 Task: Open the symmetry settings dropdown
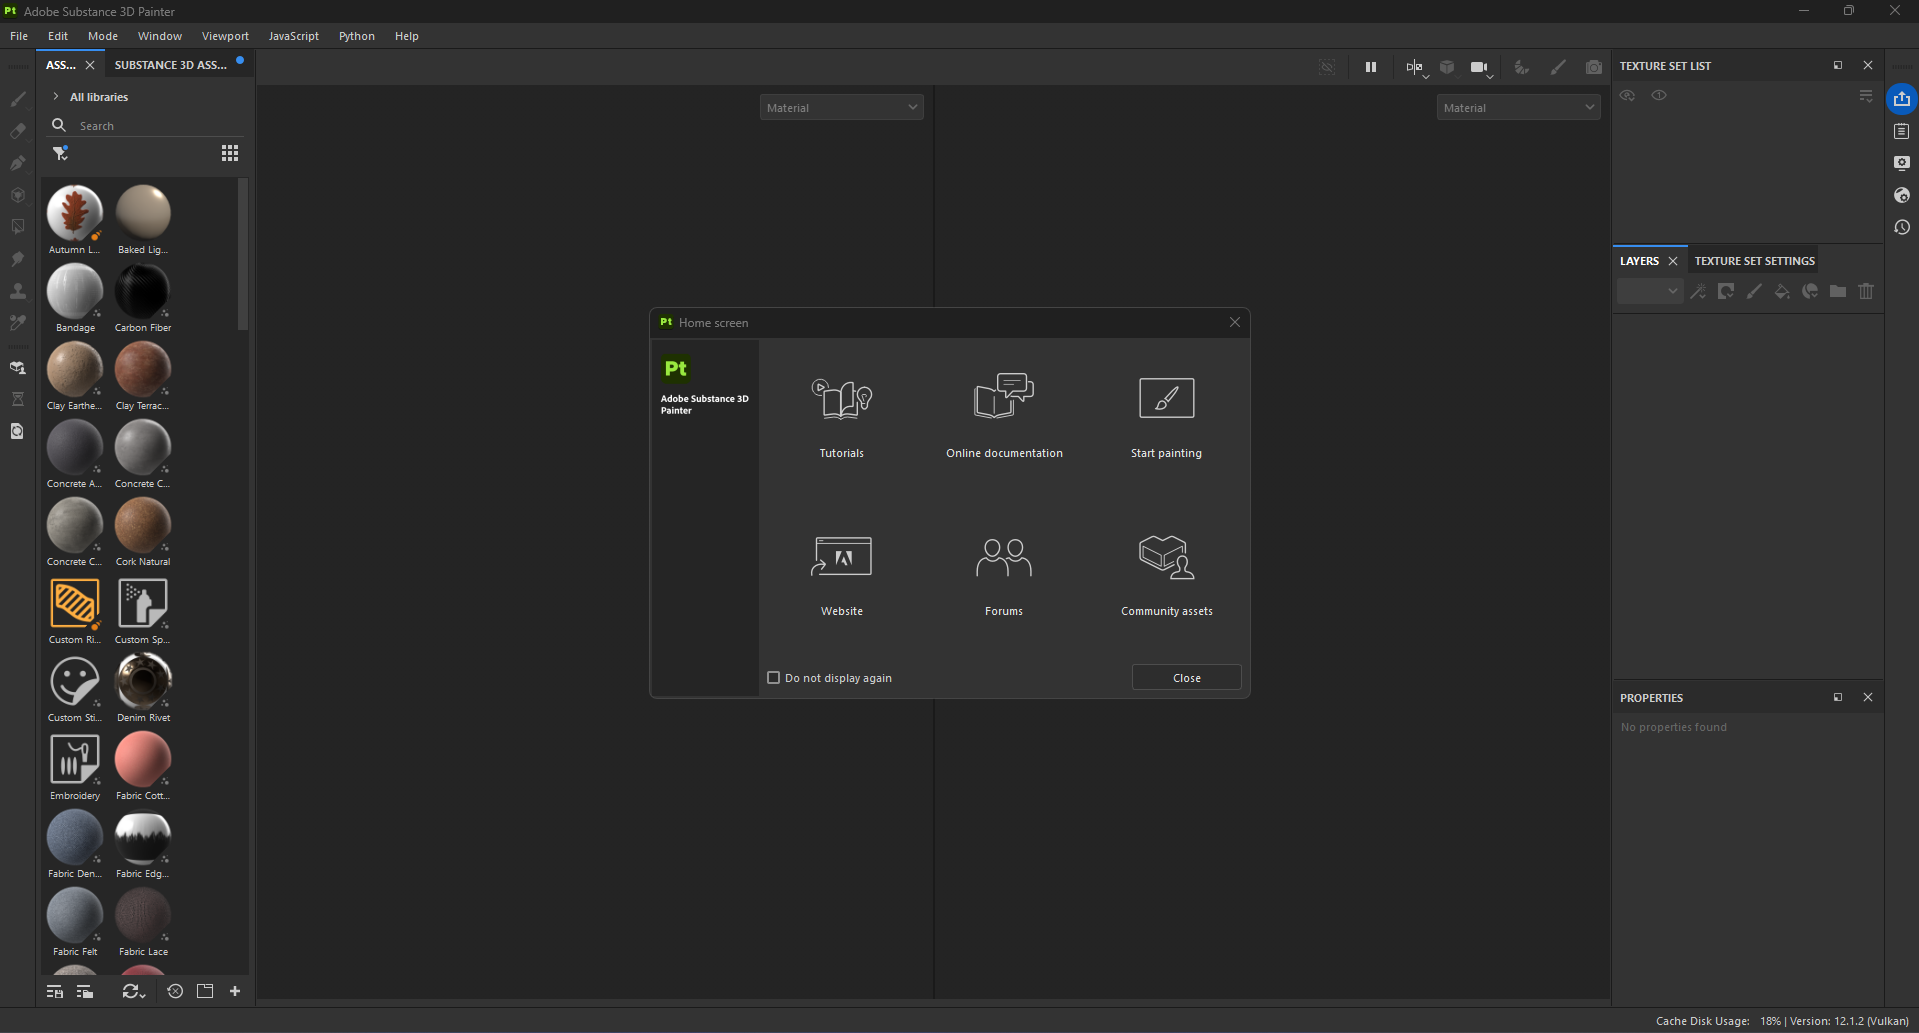tap(1415, 68)
